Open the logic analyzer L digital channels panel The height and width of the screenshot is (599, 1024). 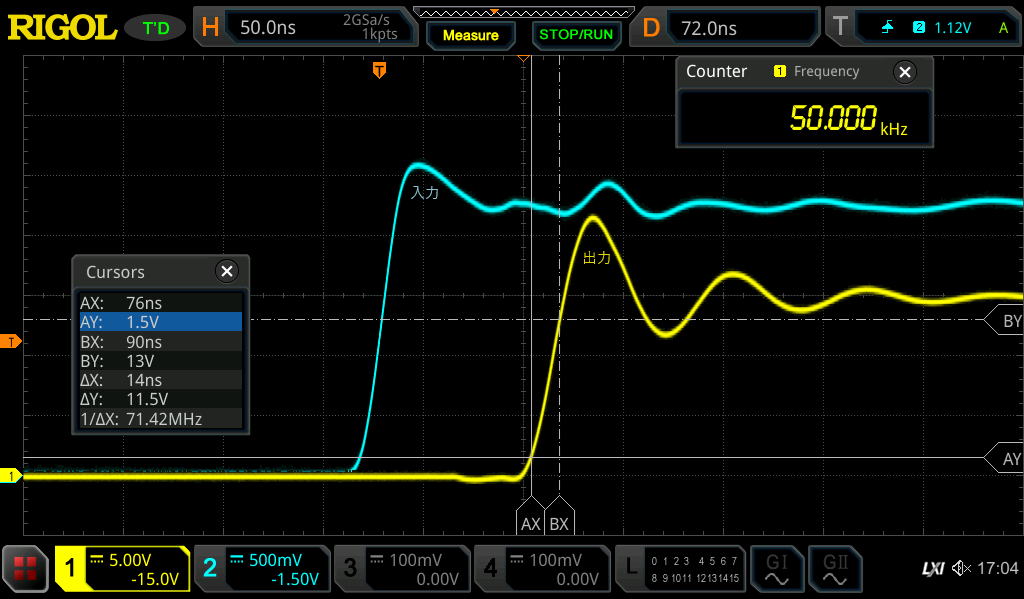coord(680,569)
